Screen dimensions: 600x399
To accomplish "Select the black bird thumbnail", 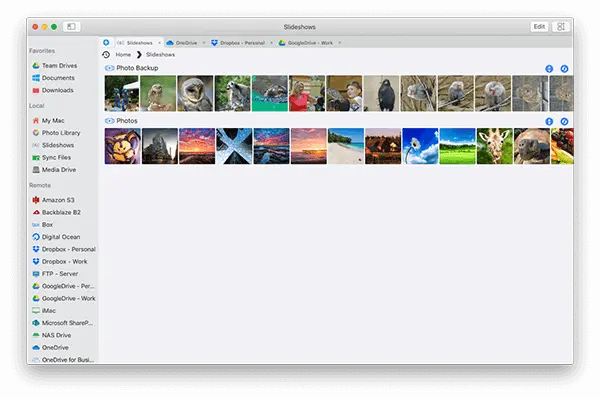I will [x=381, y=93].
